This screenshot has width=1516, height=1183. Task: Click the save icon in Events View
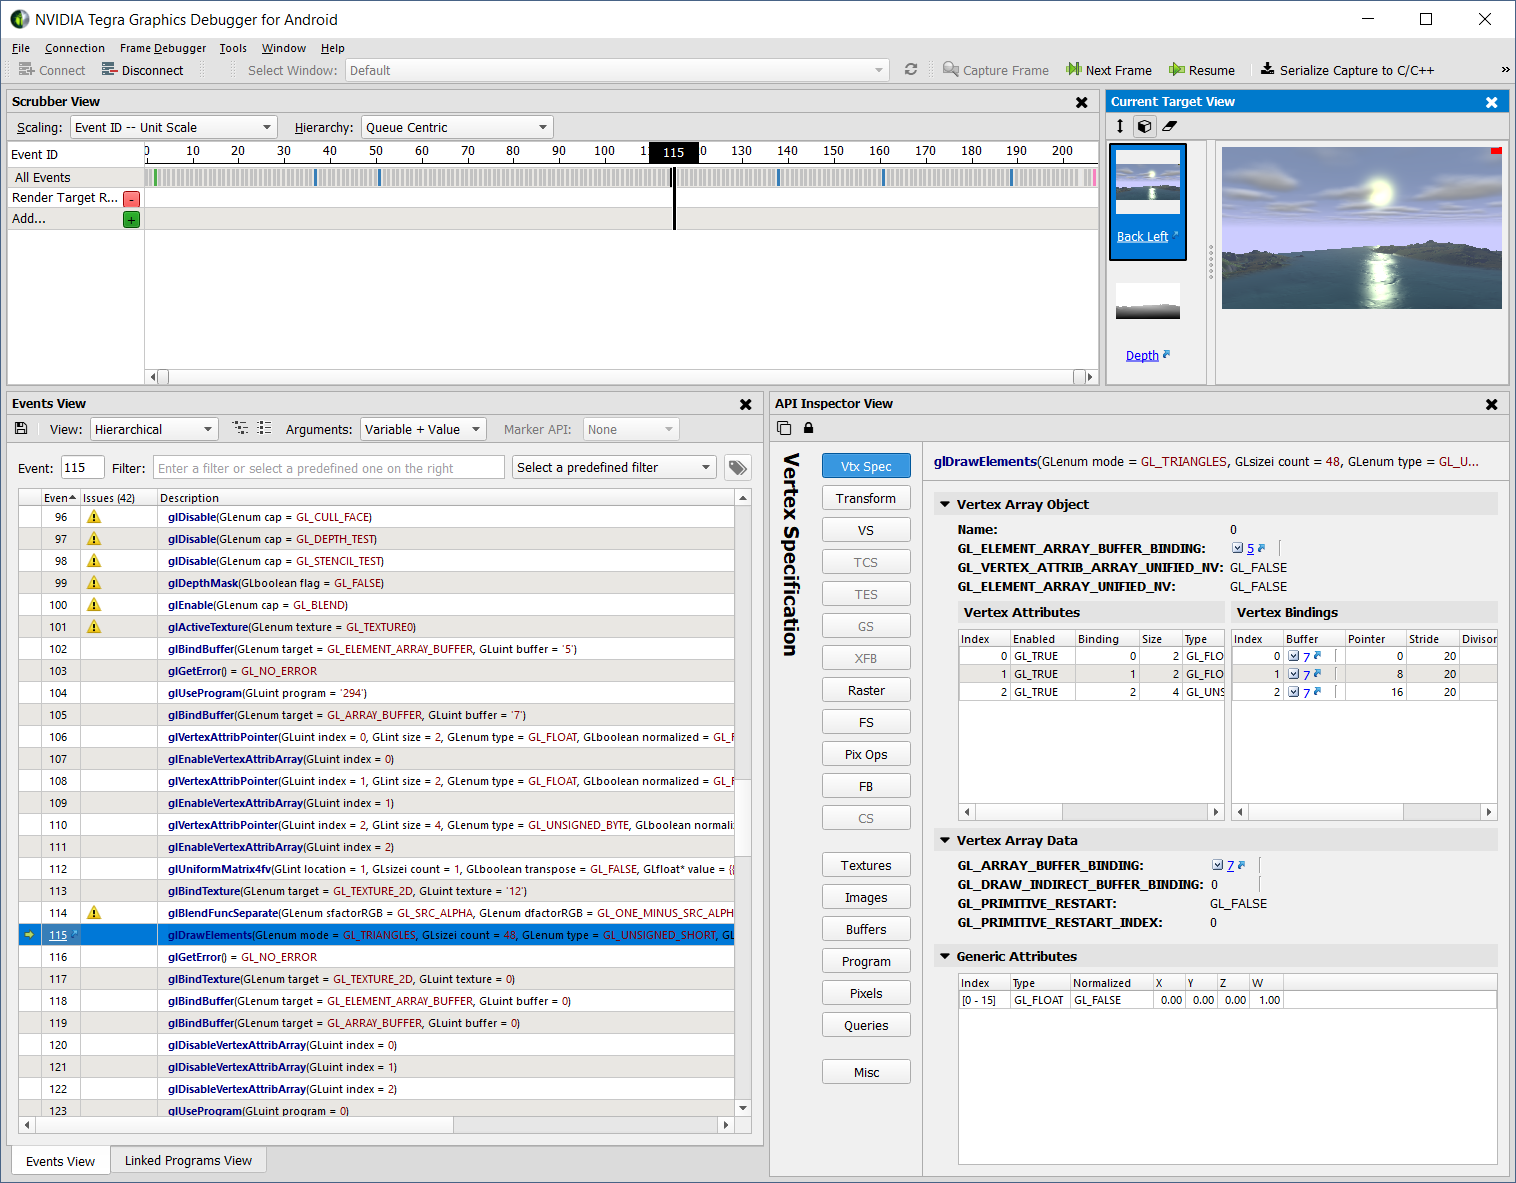point(21,428)
